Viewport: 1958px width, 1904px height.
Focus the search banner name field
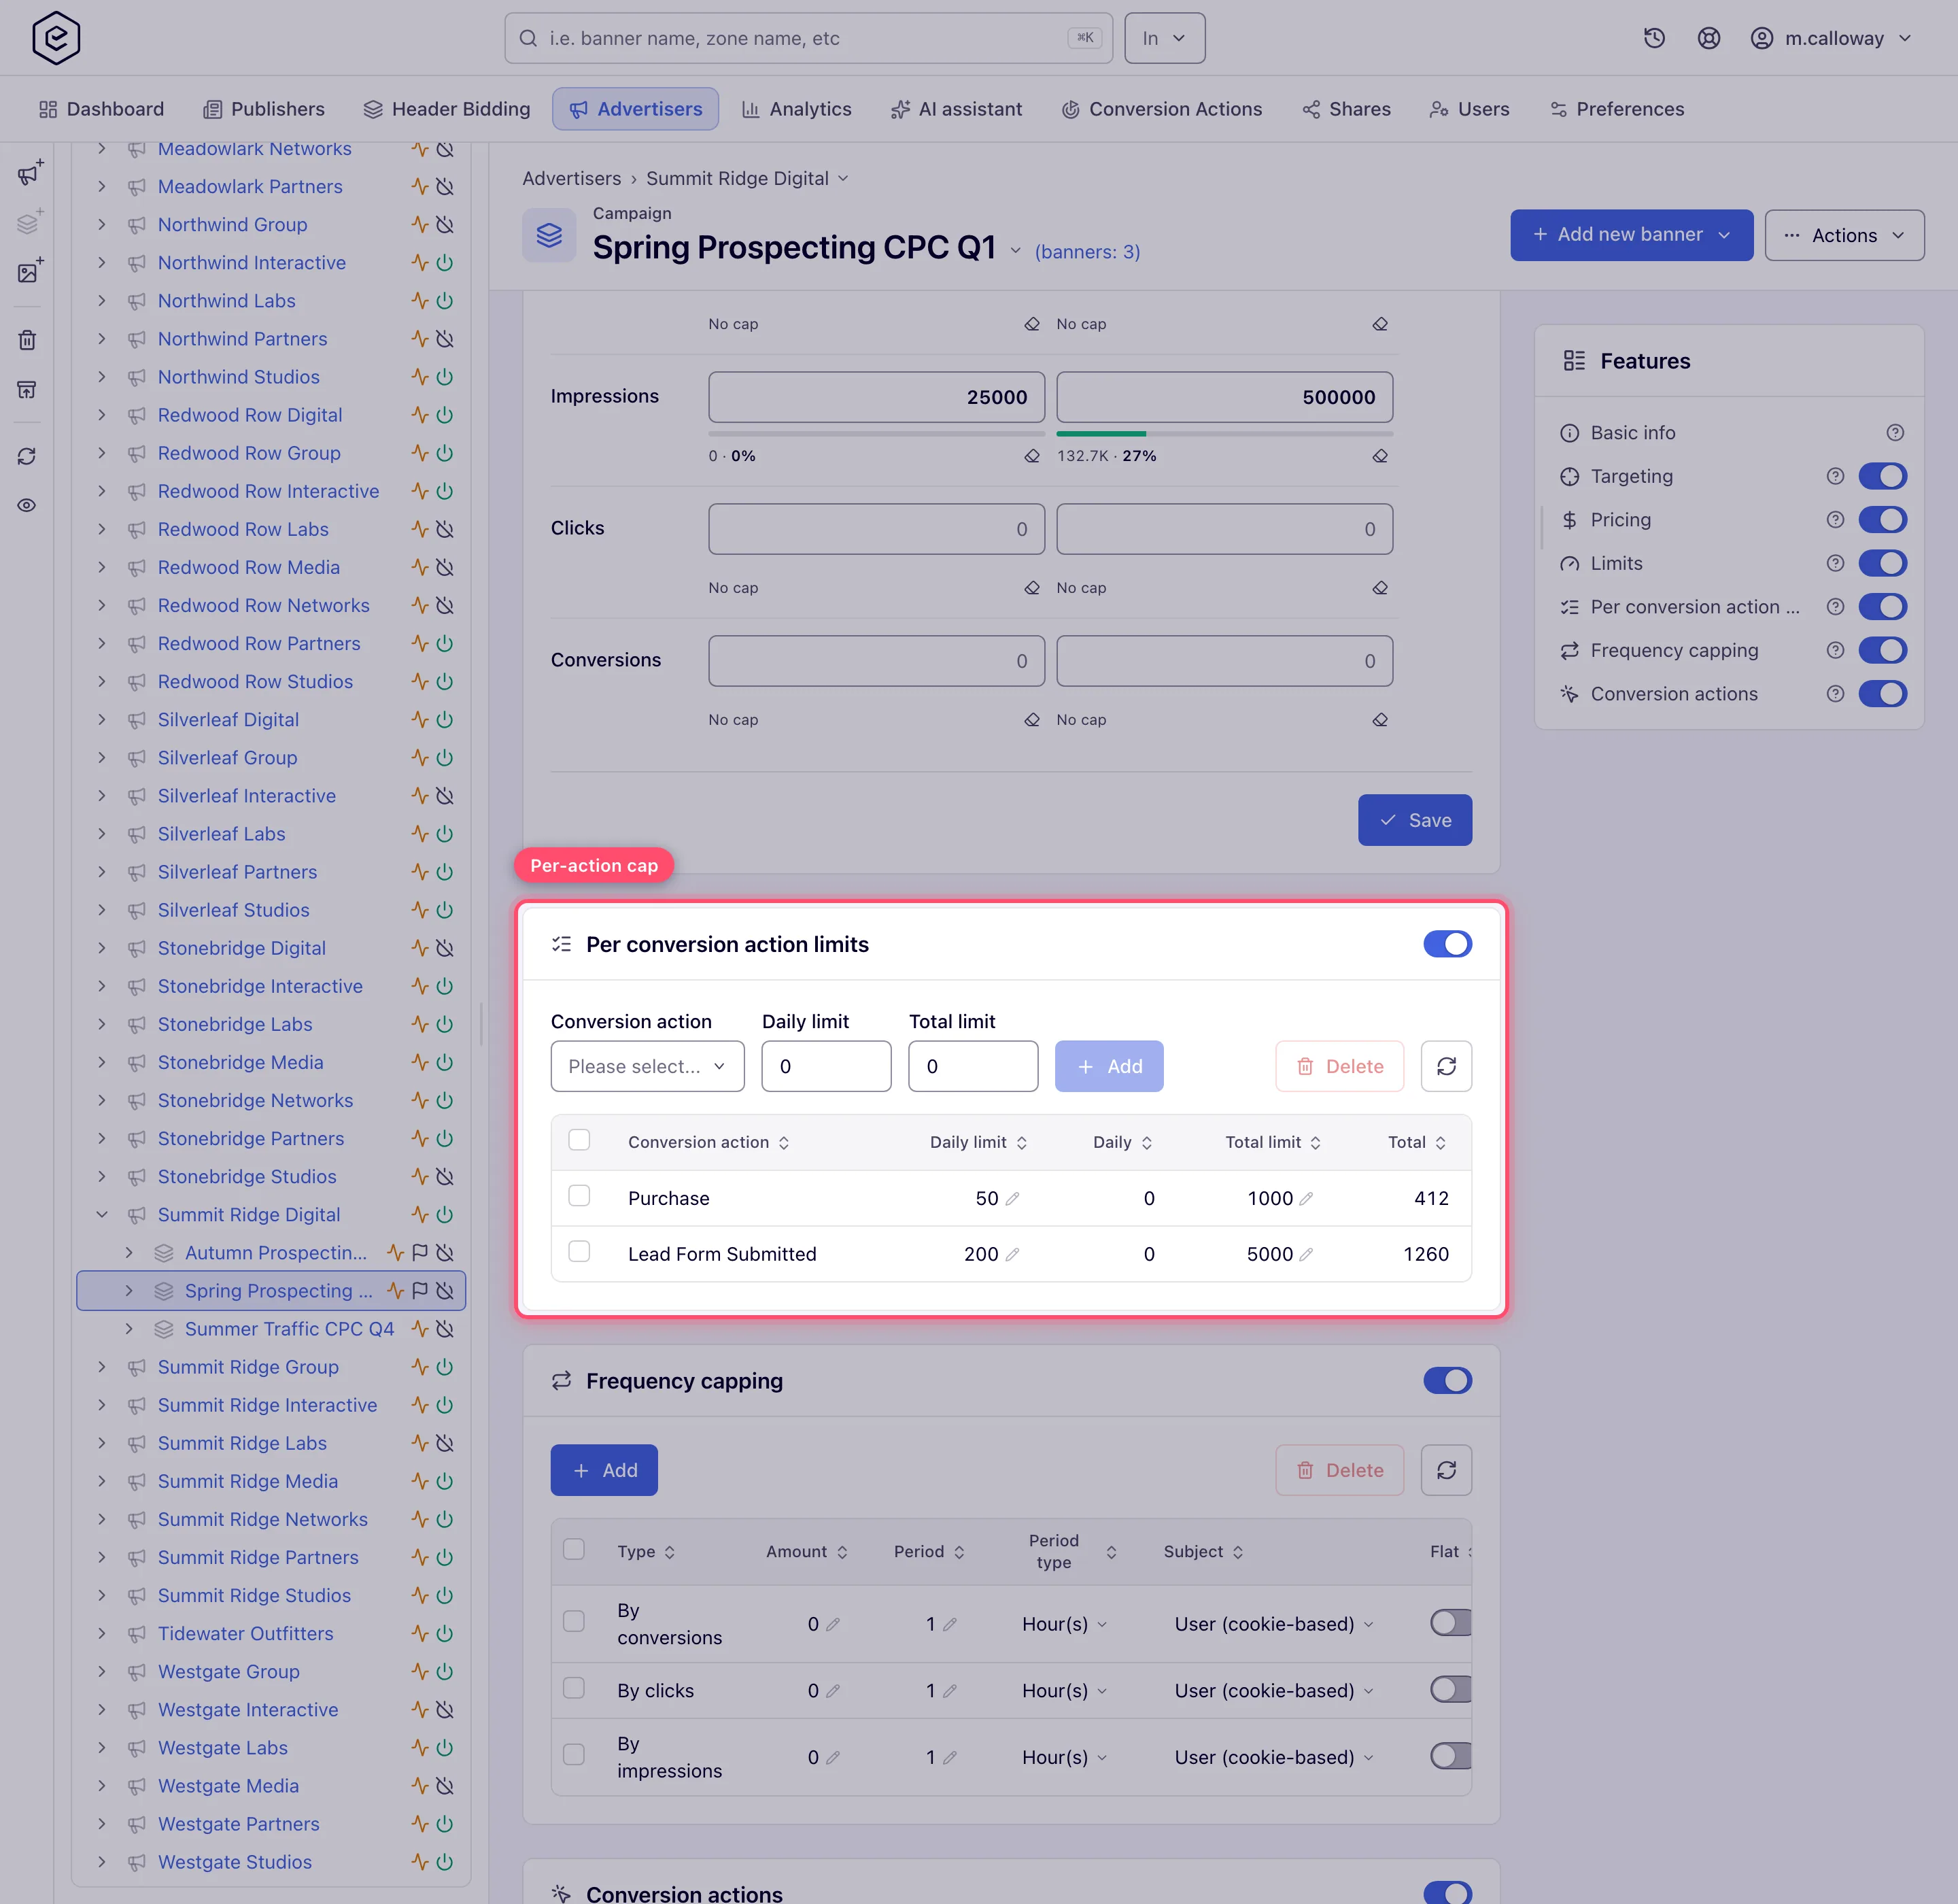[808, 38]
